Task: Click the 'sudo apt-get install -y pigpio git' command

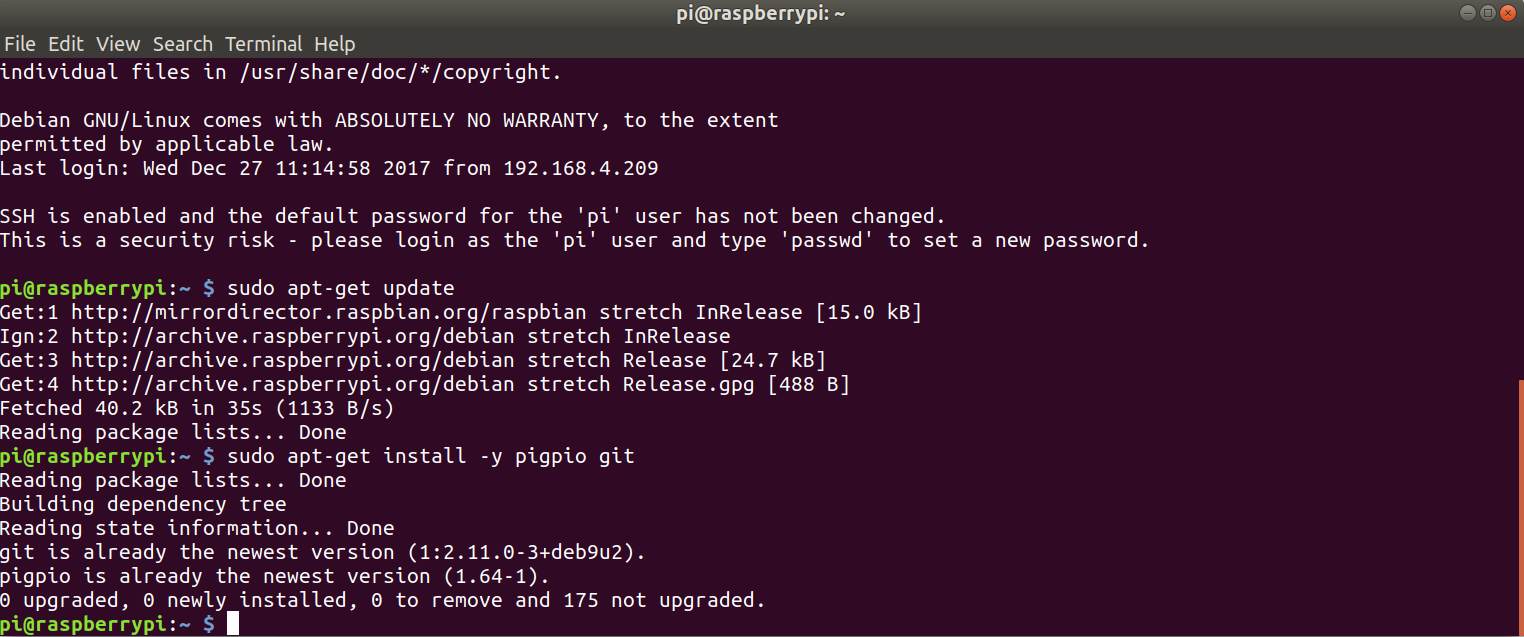Action: [431, 456]
